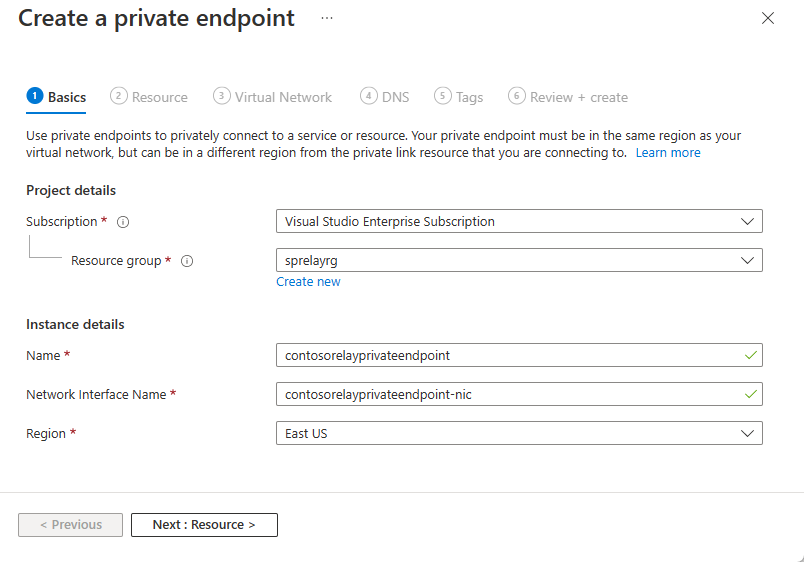Viewport: 804px width, 562px height.
Task: Click the Resource group info icon
Action: pyautogui.click(x=186, y=261)
